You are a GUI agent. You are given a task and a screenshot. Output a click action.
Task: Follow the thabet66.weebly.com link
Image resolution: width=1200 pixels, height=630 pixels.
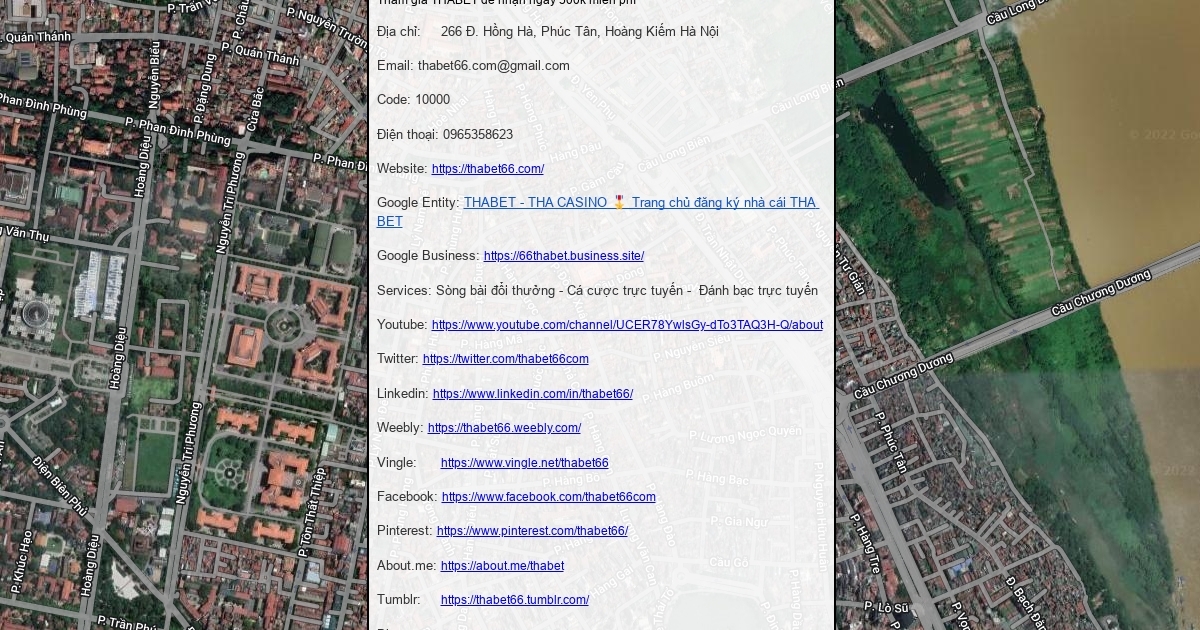(504, 428)
